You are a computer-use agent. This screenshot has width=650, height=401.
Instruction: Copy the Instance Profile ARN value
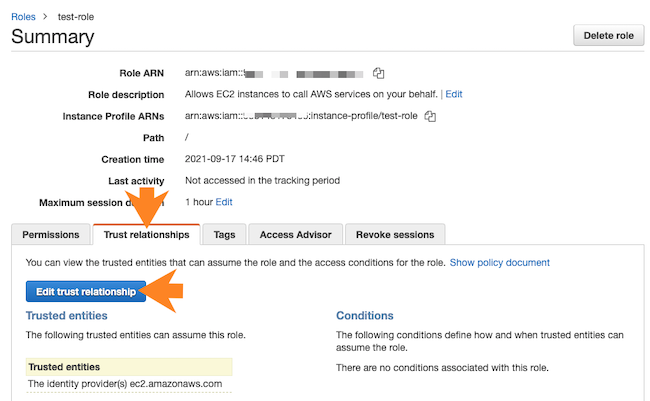point(430,116)
